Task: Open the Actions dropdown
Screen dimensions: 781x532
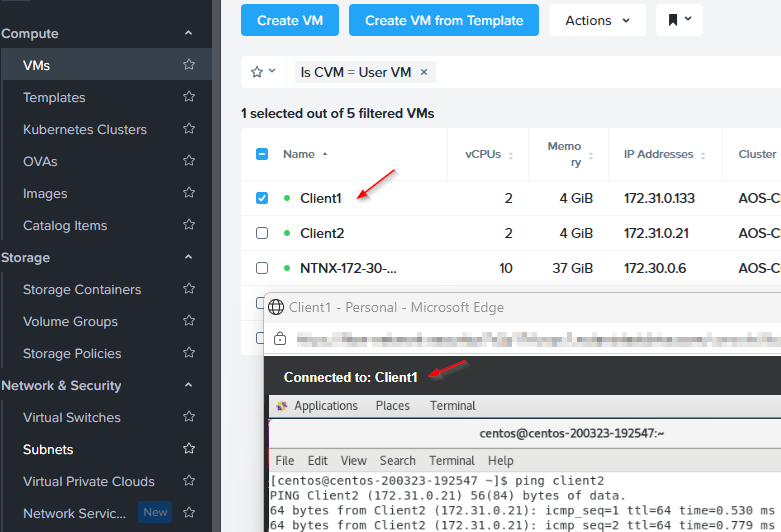Action: tap(597, 20)
